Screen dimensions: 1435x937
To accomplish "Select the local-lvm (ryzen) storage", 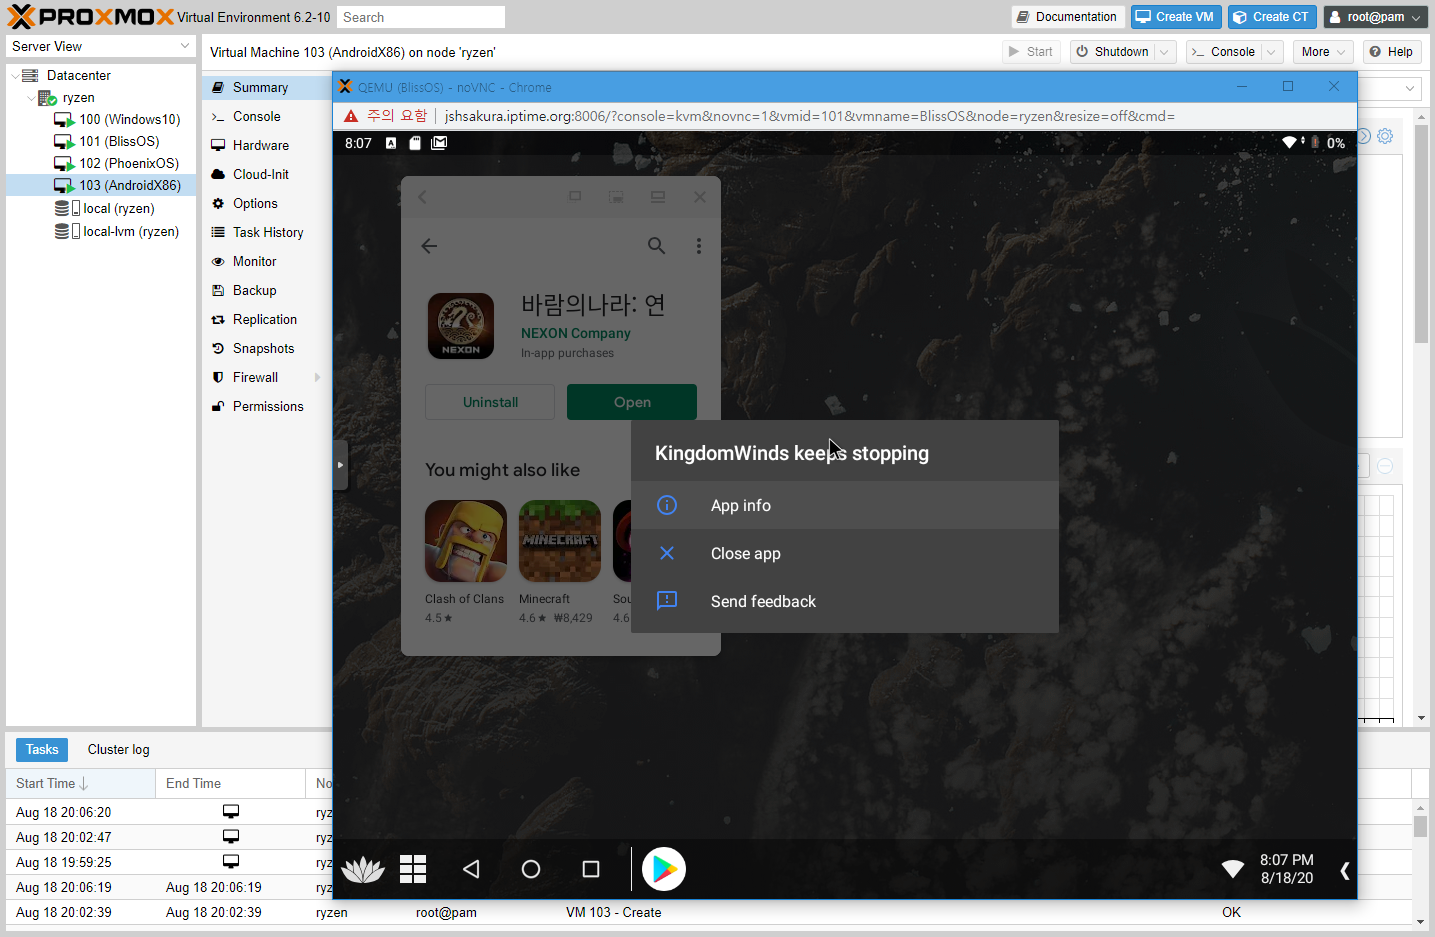I will (130, 231).
